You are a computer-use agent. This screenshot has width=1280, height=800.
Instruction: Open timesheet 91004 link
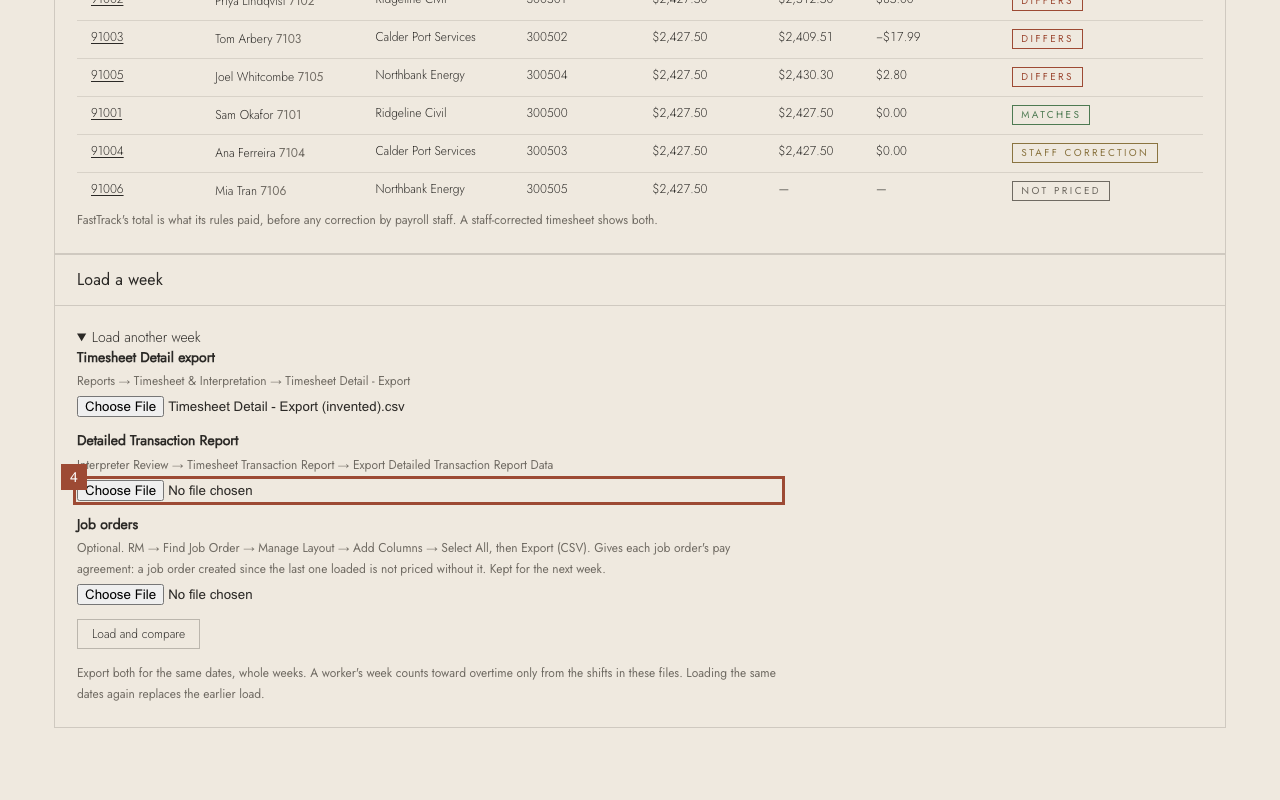107,151
